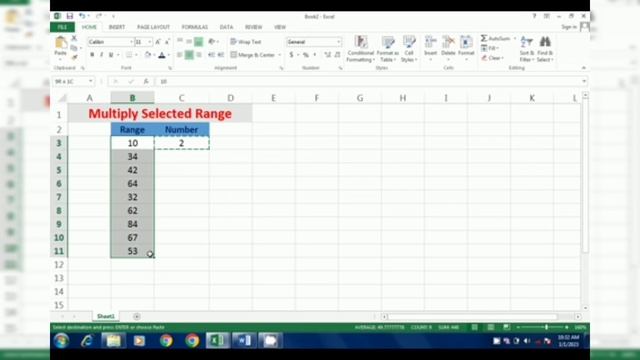The height and width of the screenshot is (360, 640).
Task: Toggle Italic formatting
Action: [x=101, y=55]
